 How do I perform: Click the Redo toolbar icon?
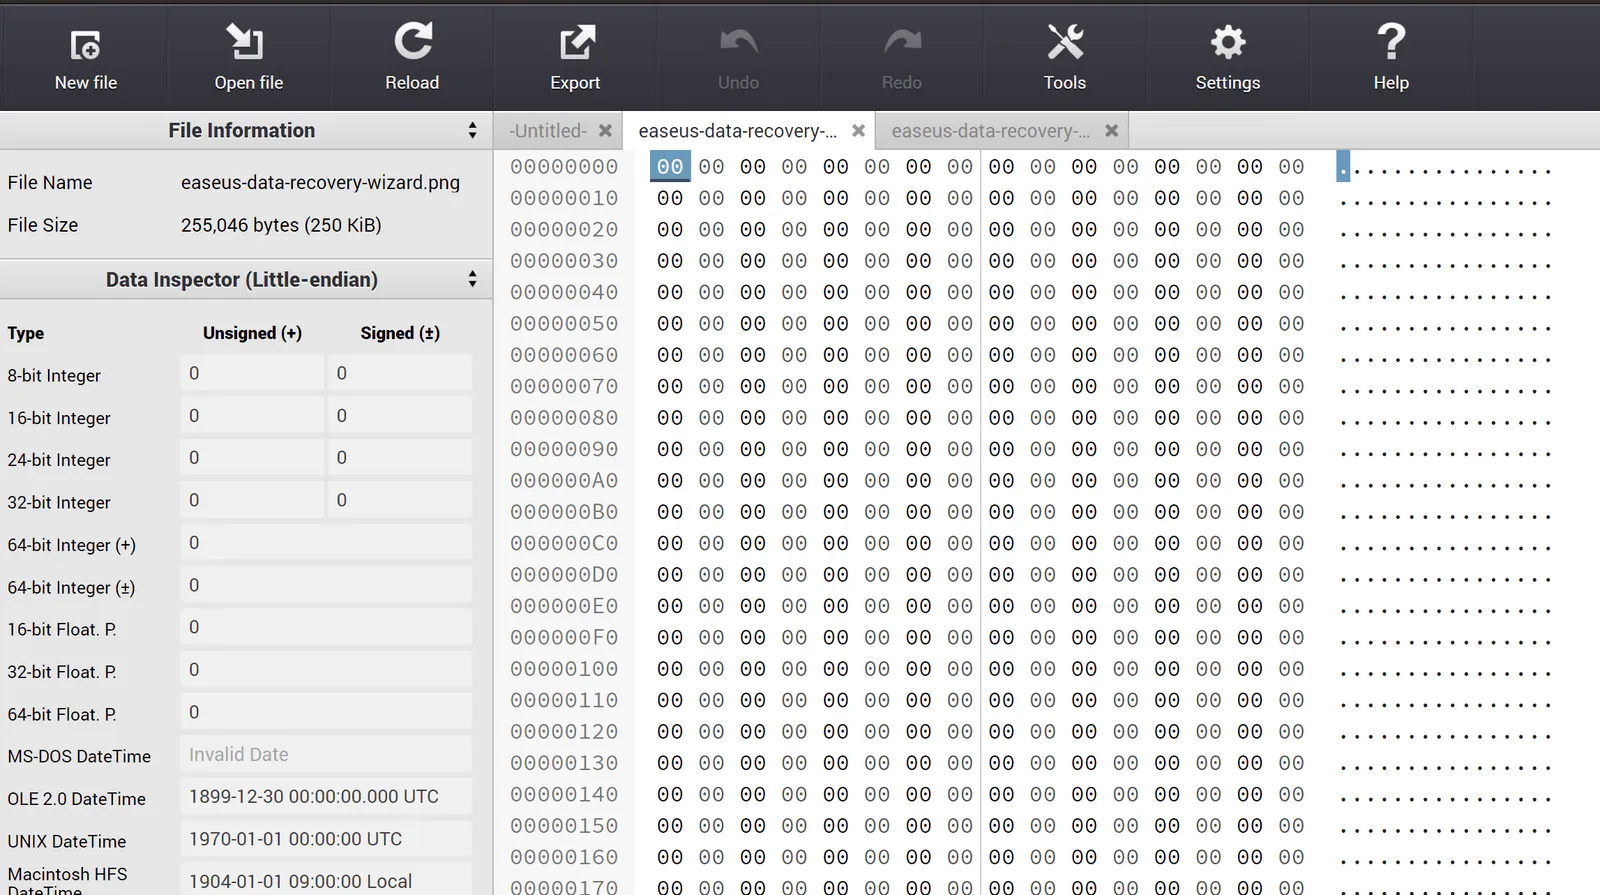point(902,42)
